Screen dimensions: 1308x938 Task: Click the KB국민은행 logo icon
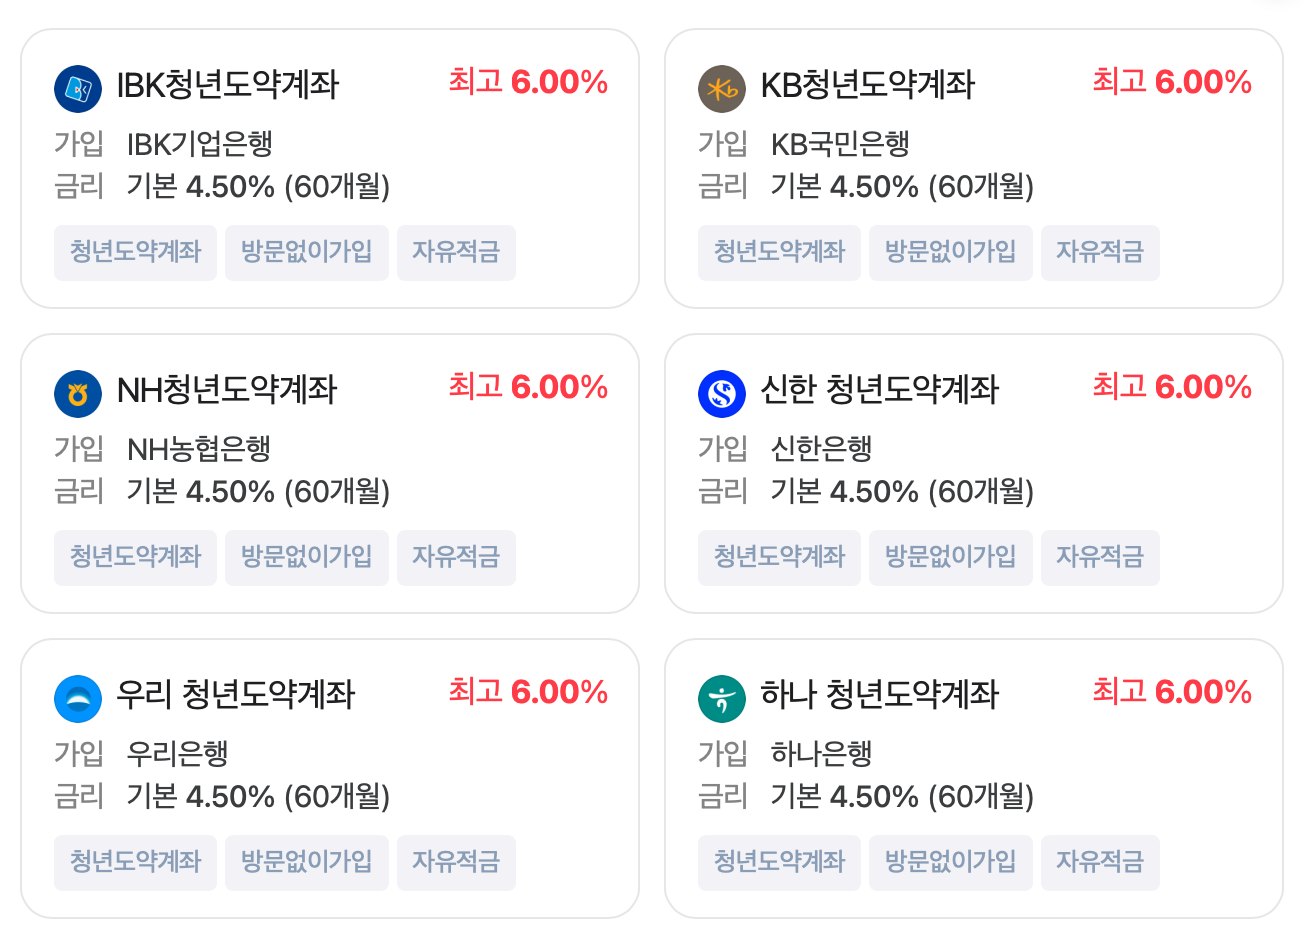click(722, 88)
